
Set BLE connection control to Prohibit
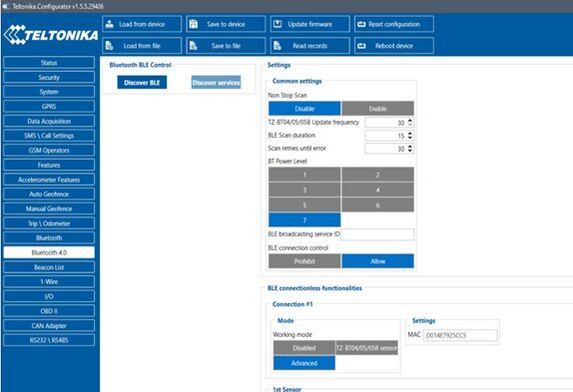304,261
